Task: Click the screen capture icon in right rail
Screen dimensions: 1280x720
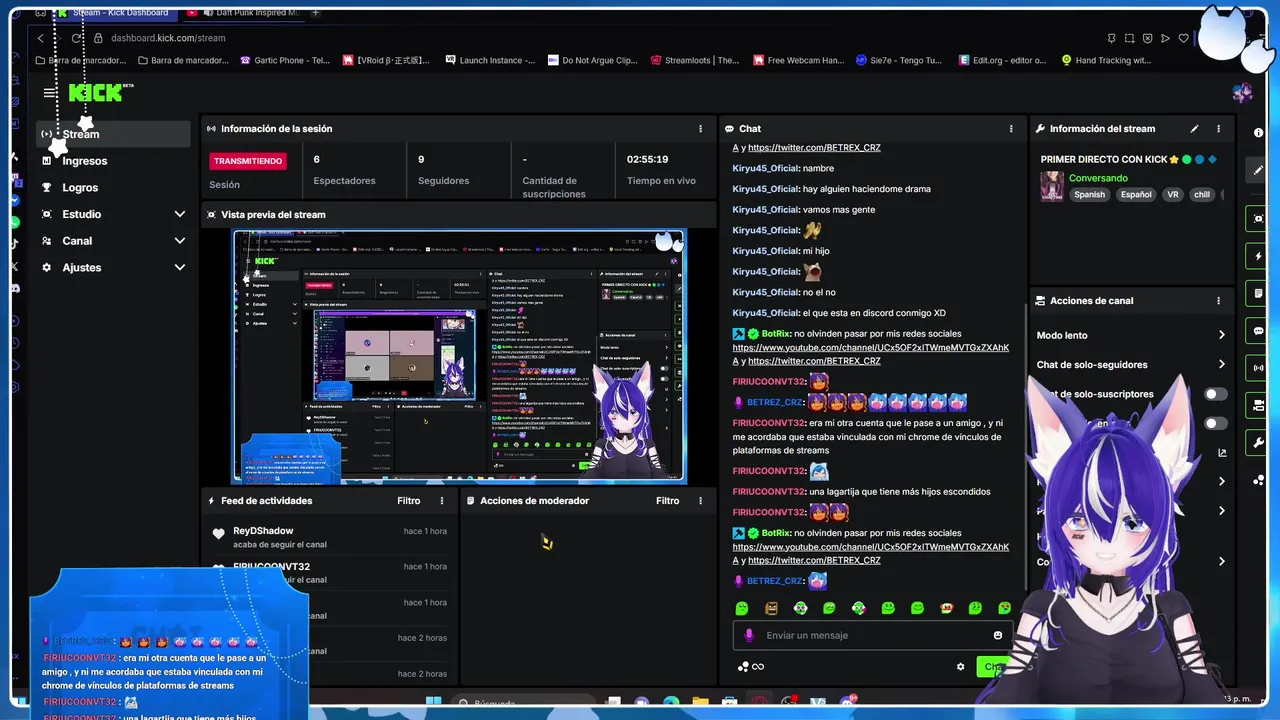Action: coord(1258,219)
